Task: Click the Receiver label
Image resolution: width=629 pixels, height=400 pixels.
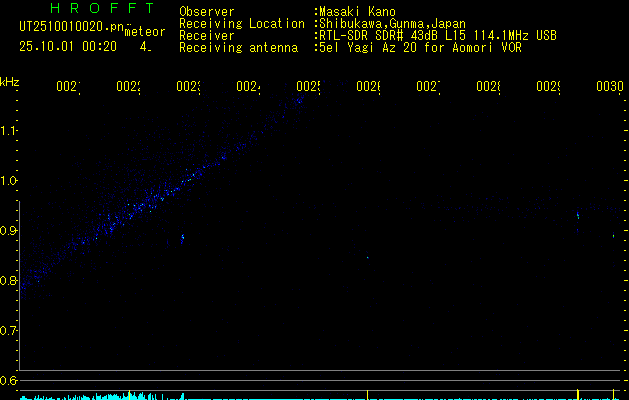Action: [x=207, y=36]
